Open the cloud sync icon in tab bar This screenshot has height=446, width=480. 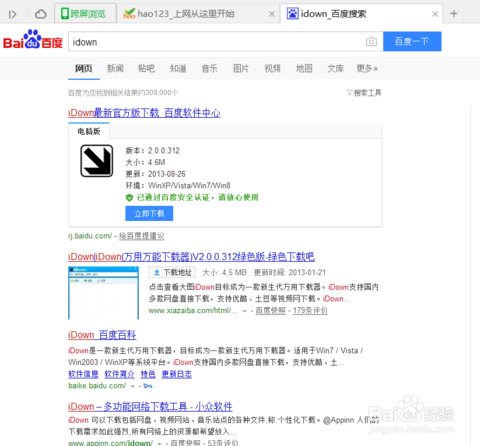(41, 14)
